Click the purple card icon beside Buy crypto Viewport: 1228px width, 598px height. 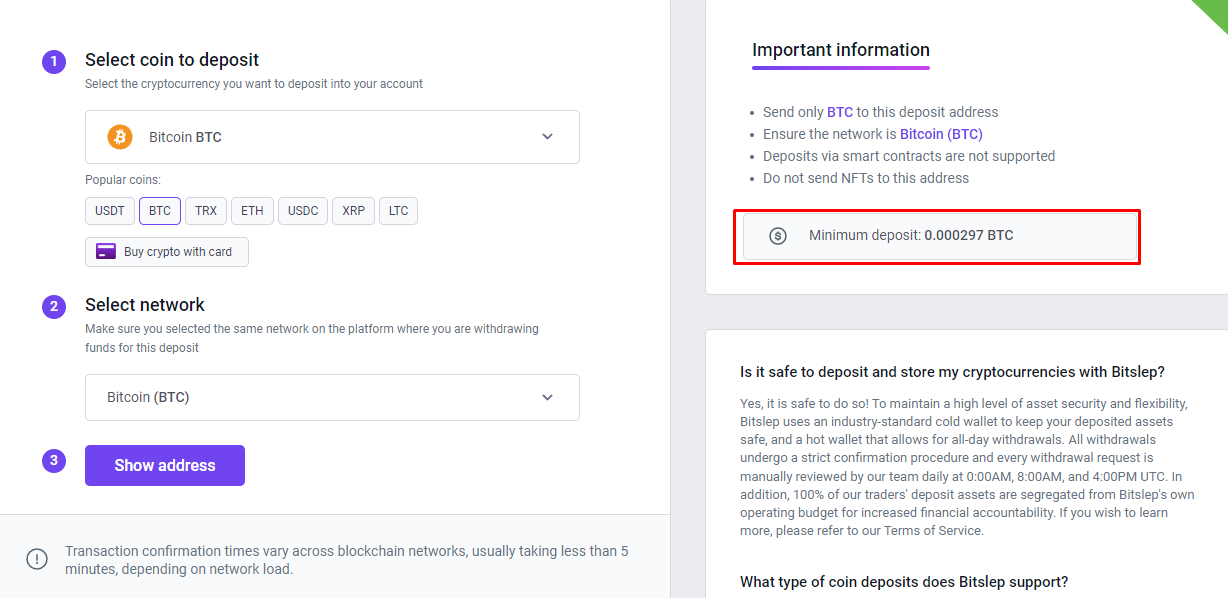click(106, 252)
